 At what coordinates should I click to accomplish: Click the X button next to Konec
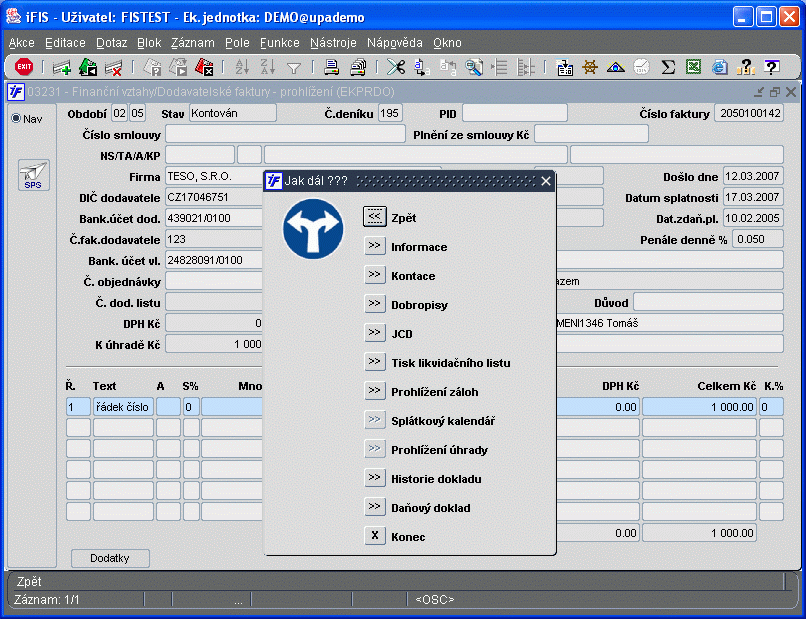374,536
